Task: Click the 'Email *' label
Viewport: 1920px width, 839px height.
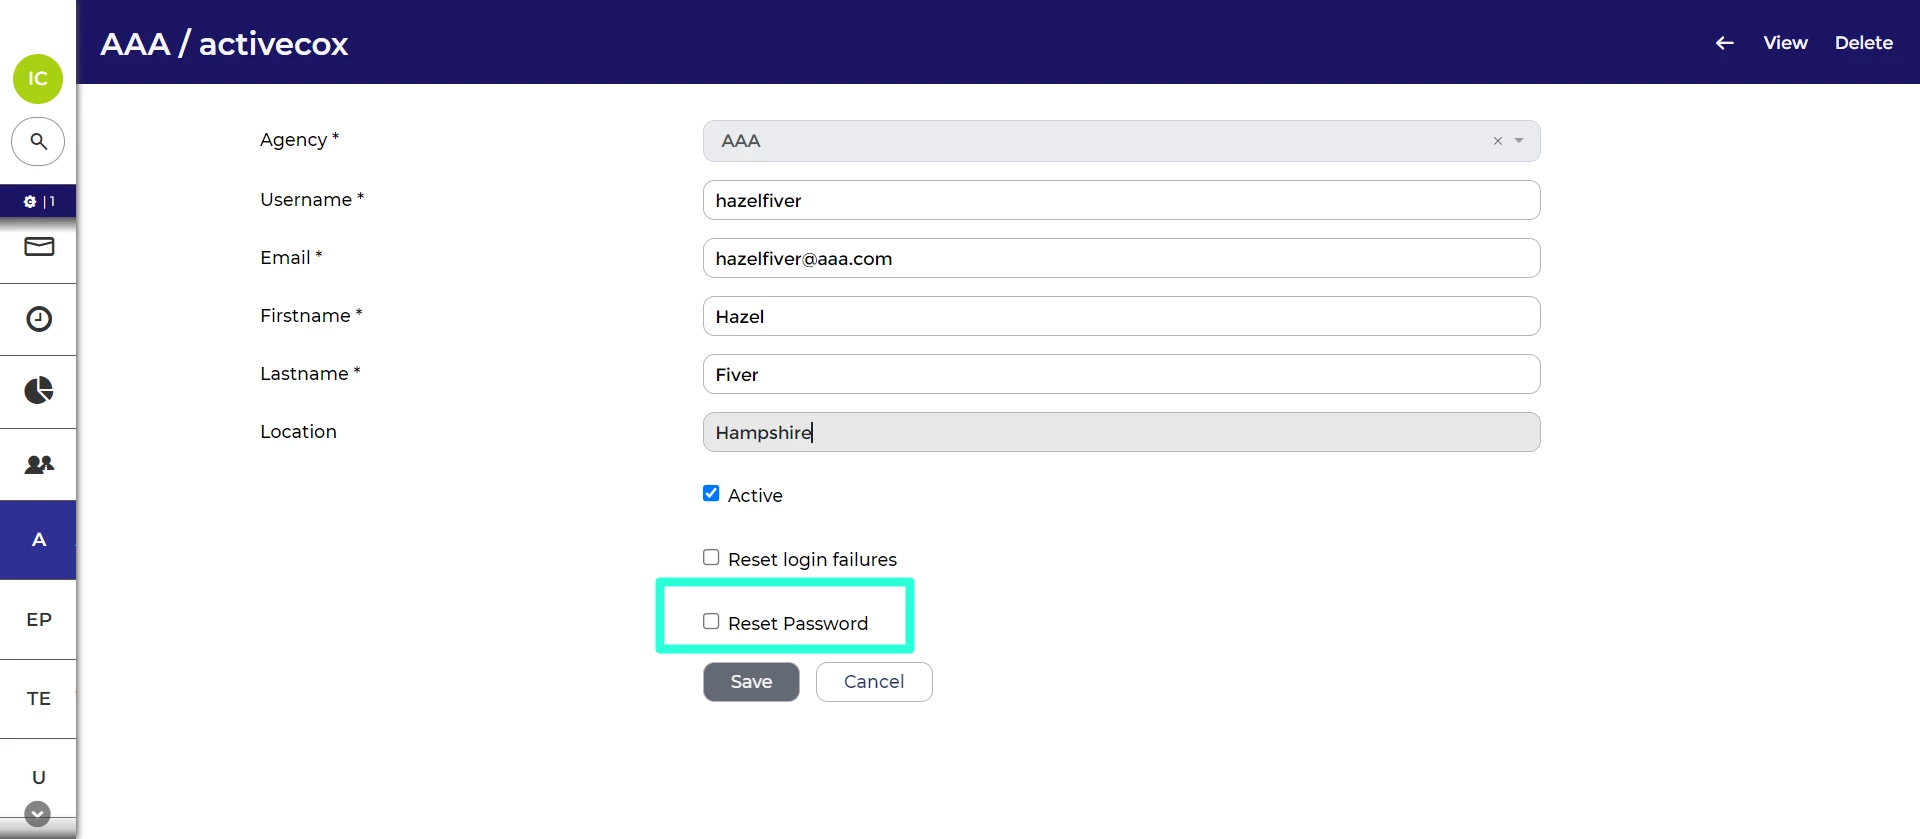Action: pyautogui.click(x=291, y=258)
